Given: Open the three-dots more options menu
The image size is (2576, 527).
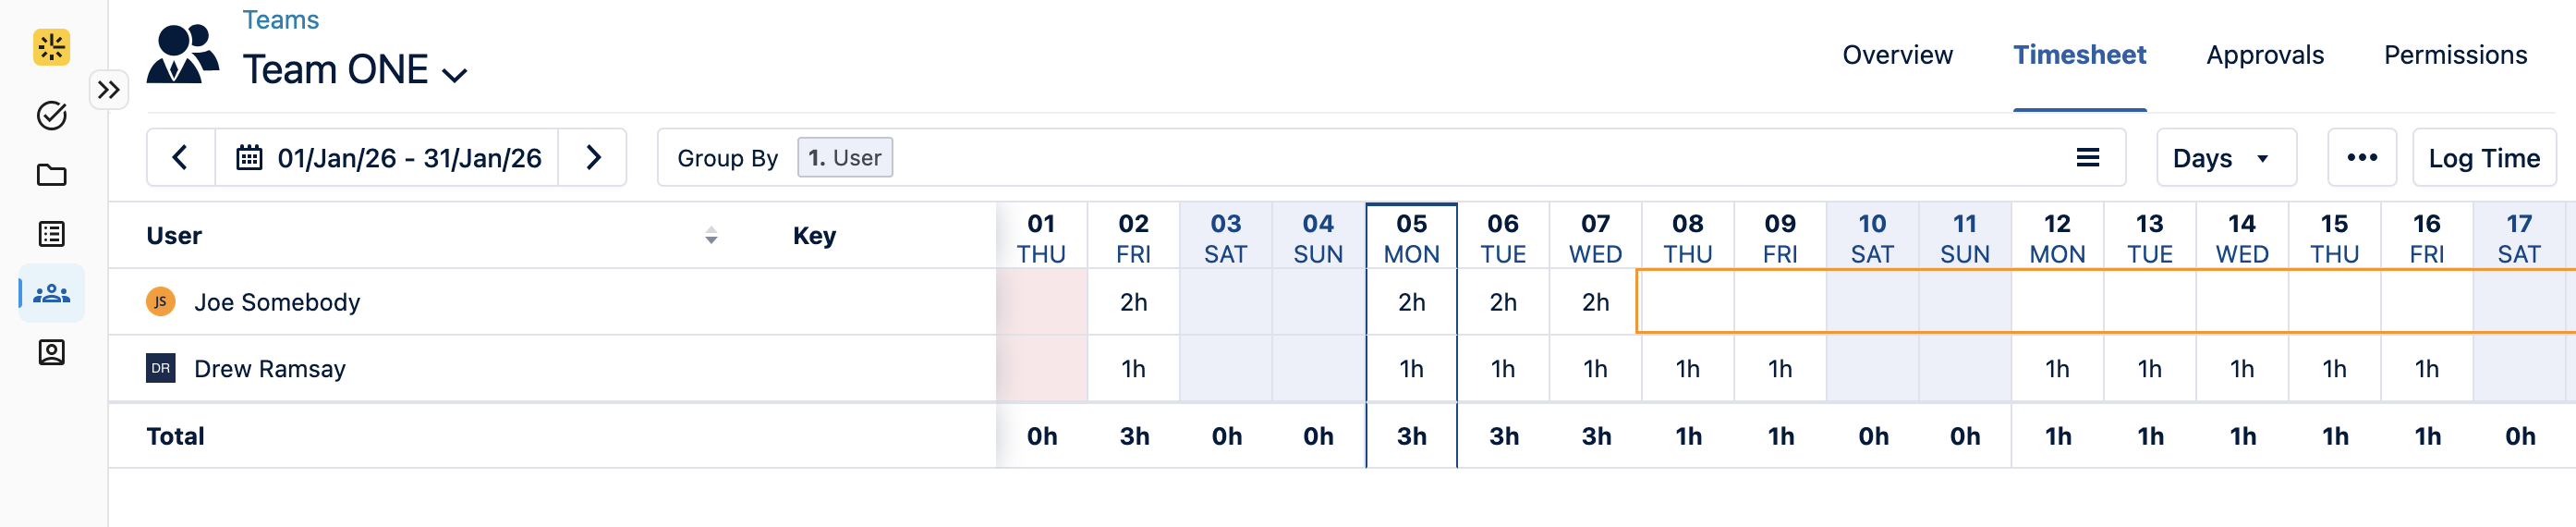Looking at the screenshot, I should (x=2361, y=157).
